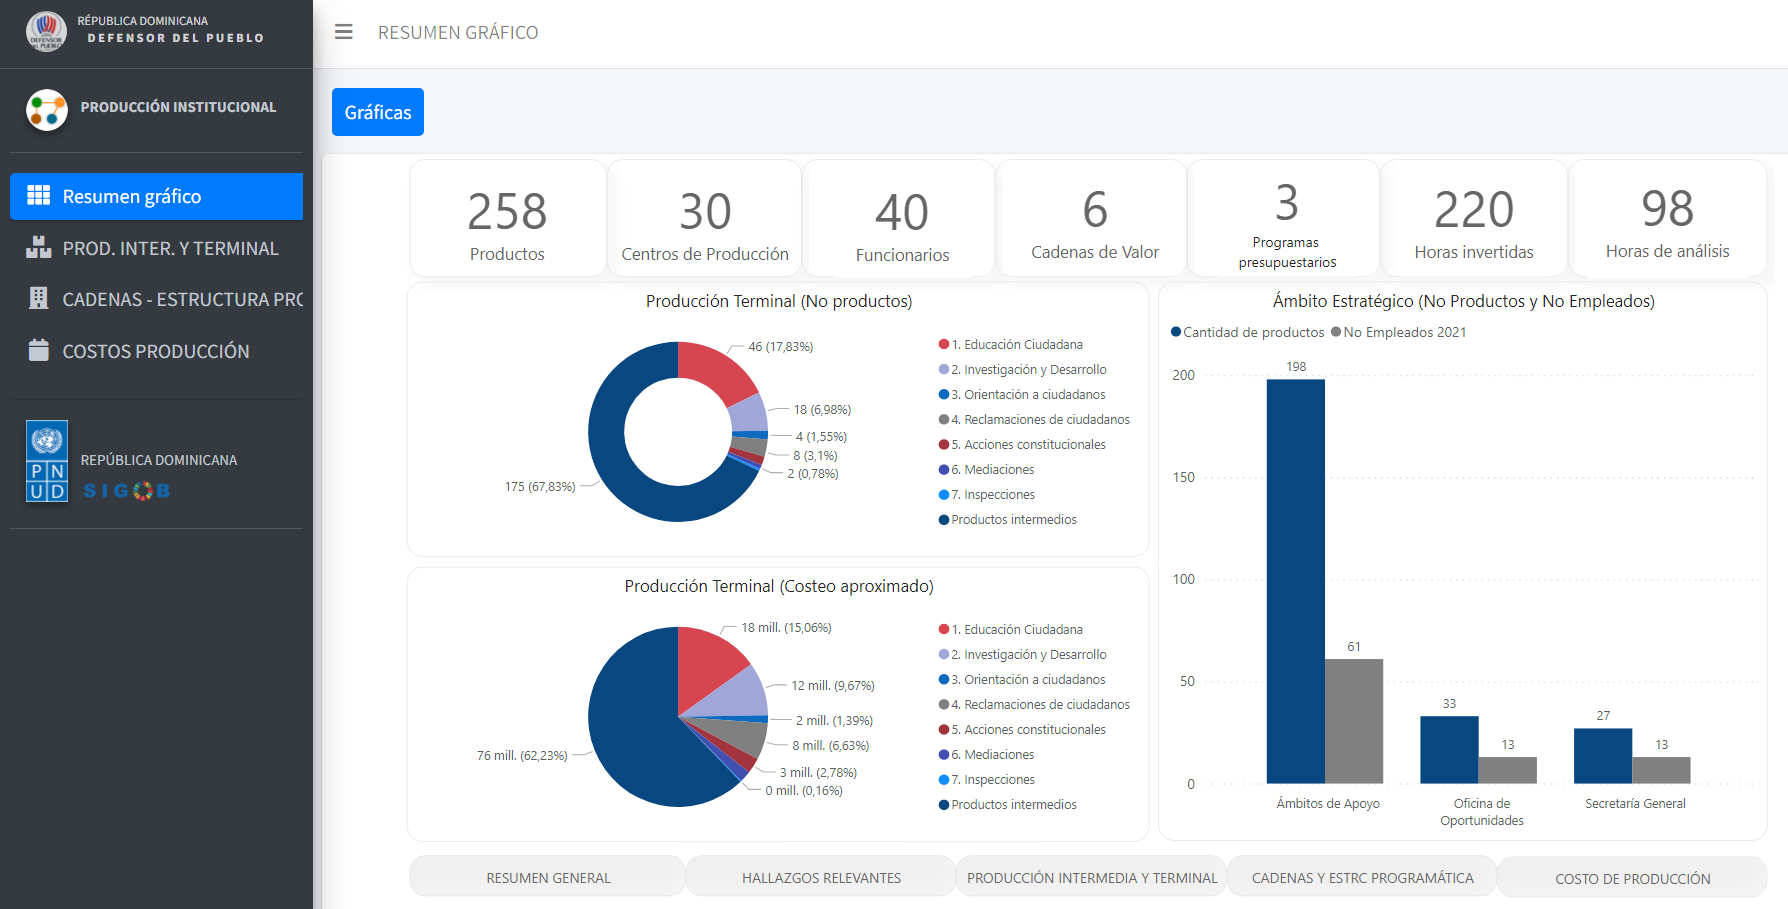Image resolution: width=1788 pixels, height=909 pixels.
Task: Click the Defensor del Pueblo logo
Action: pyautogui.click(x=46, y=31)
